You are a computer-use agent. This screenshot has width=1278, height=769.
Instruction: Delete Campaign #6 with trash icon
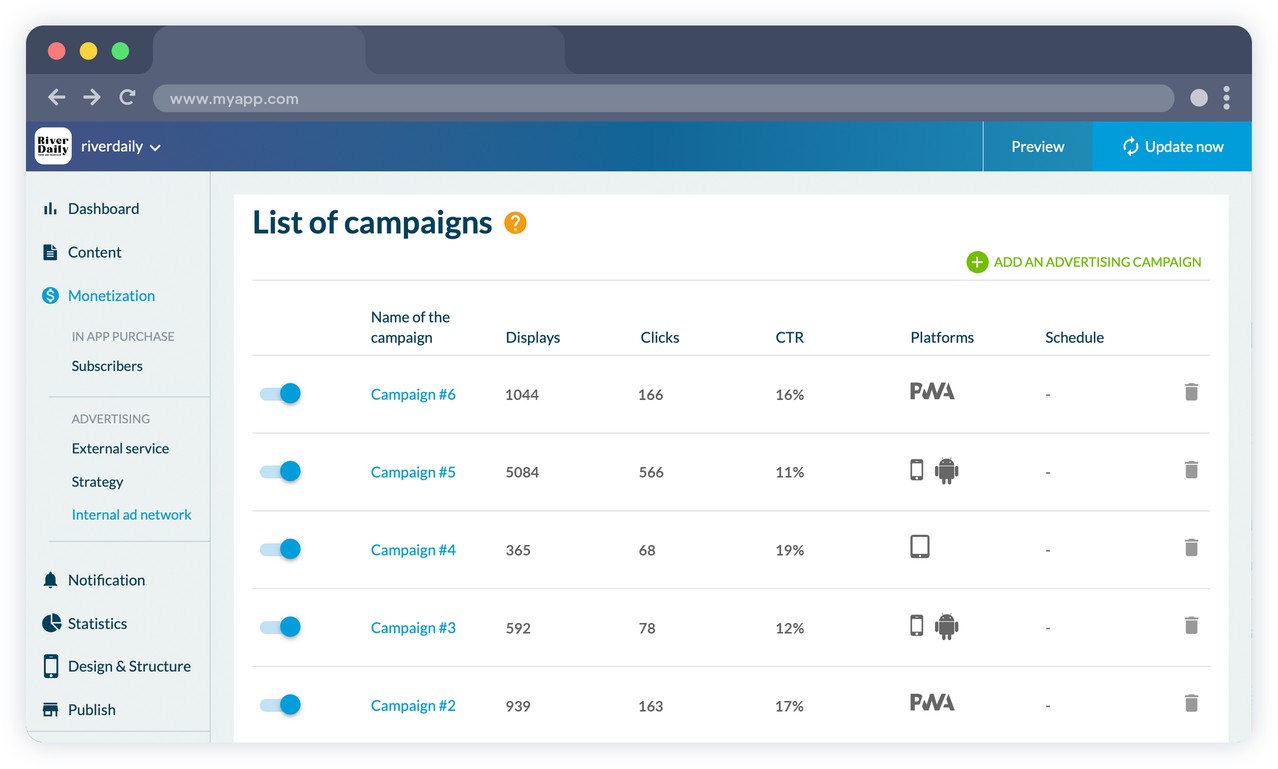pyautogui.click(x=1190, y=392)
